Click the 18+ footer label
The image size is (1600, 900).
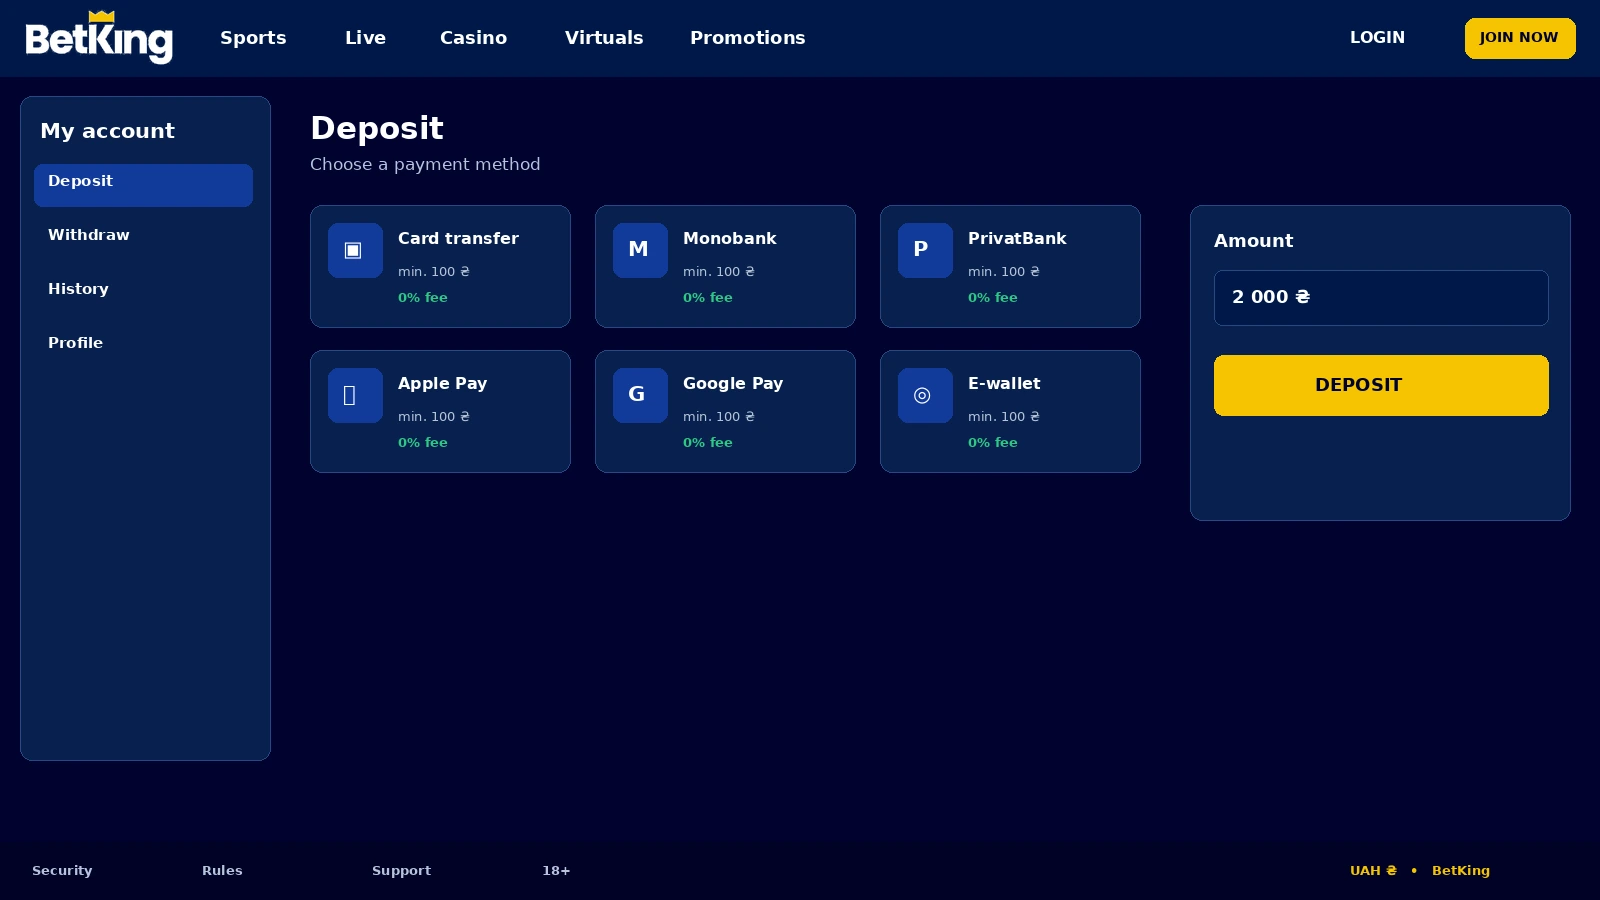pos(556,871)
